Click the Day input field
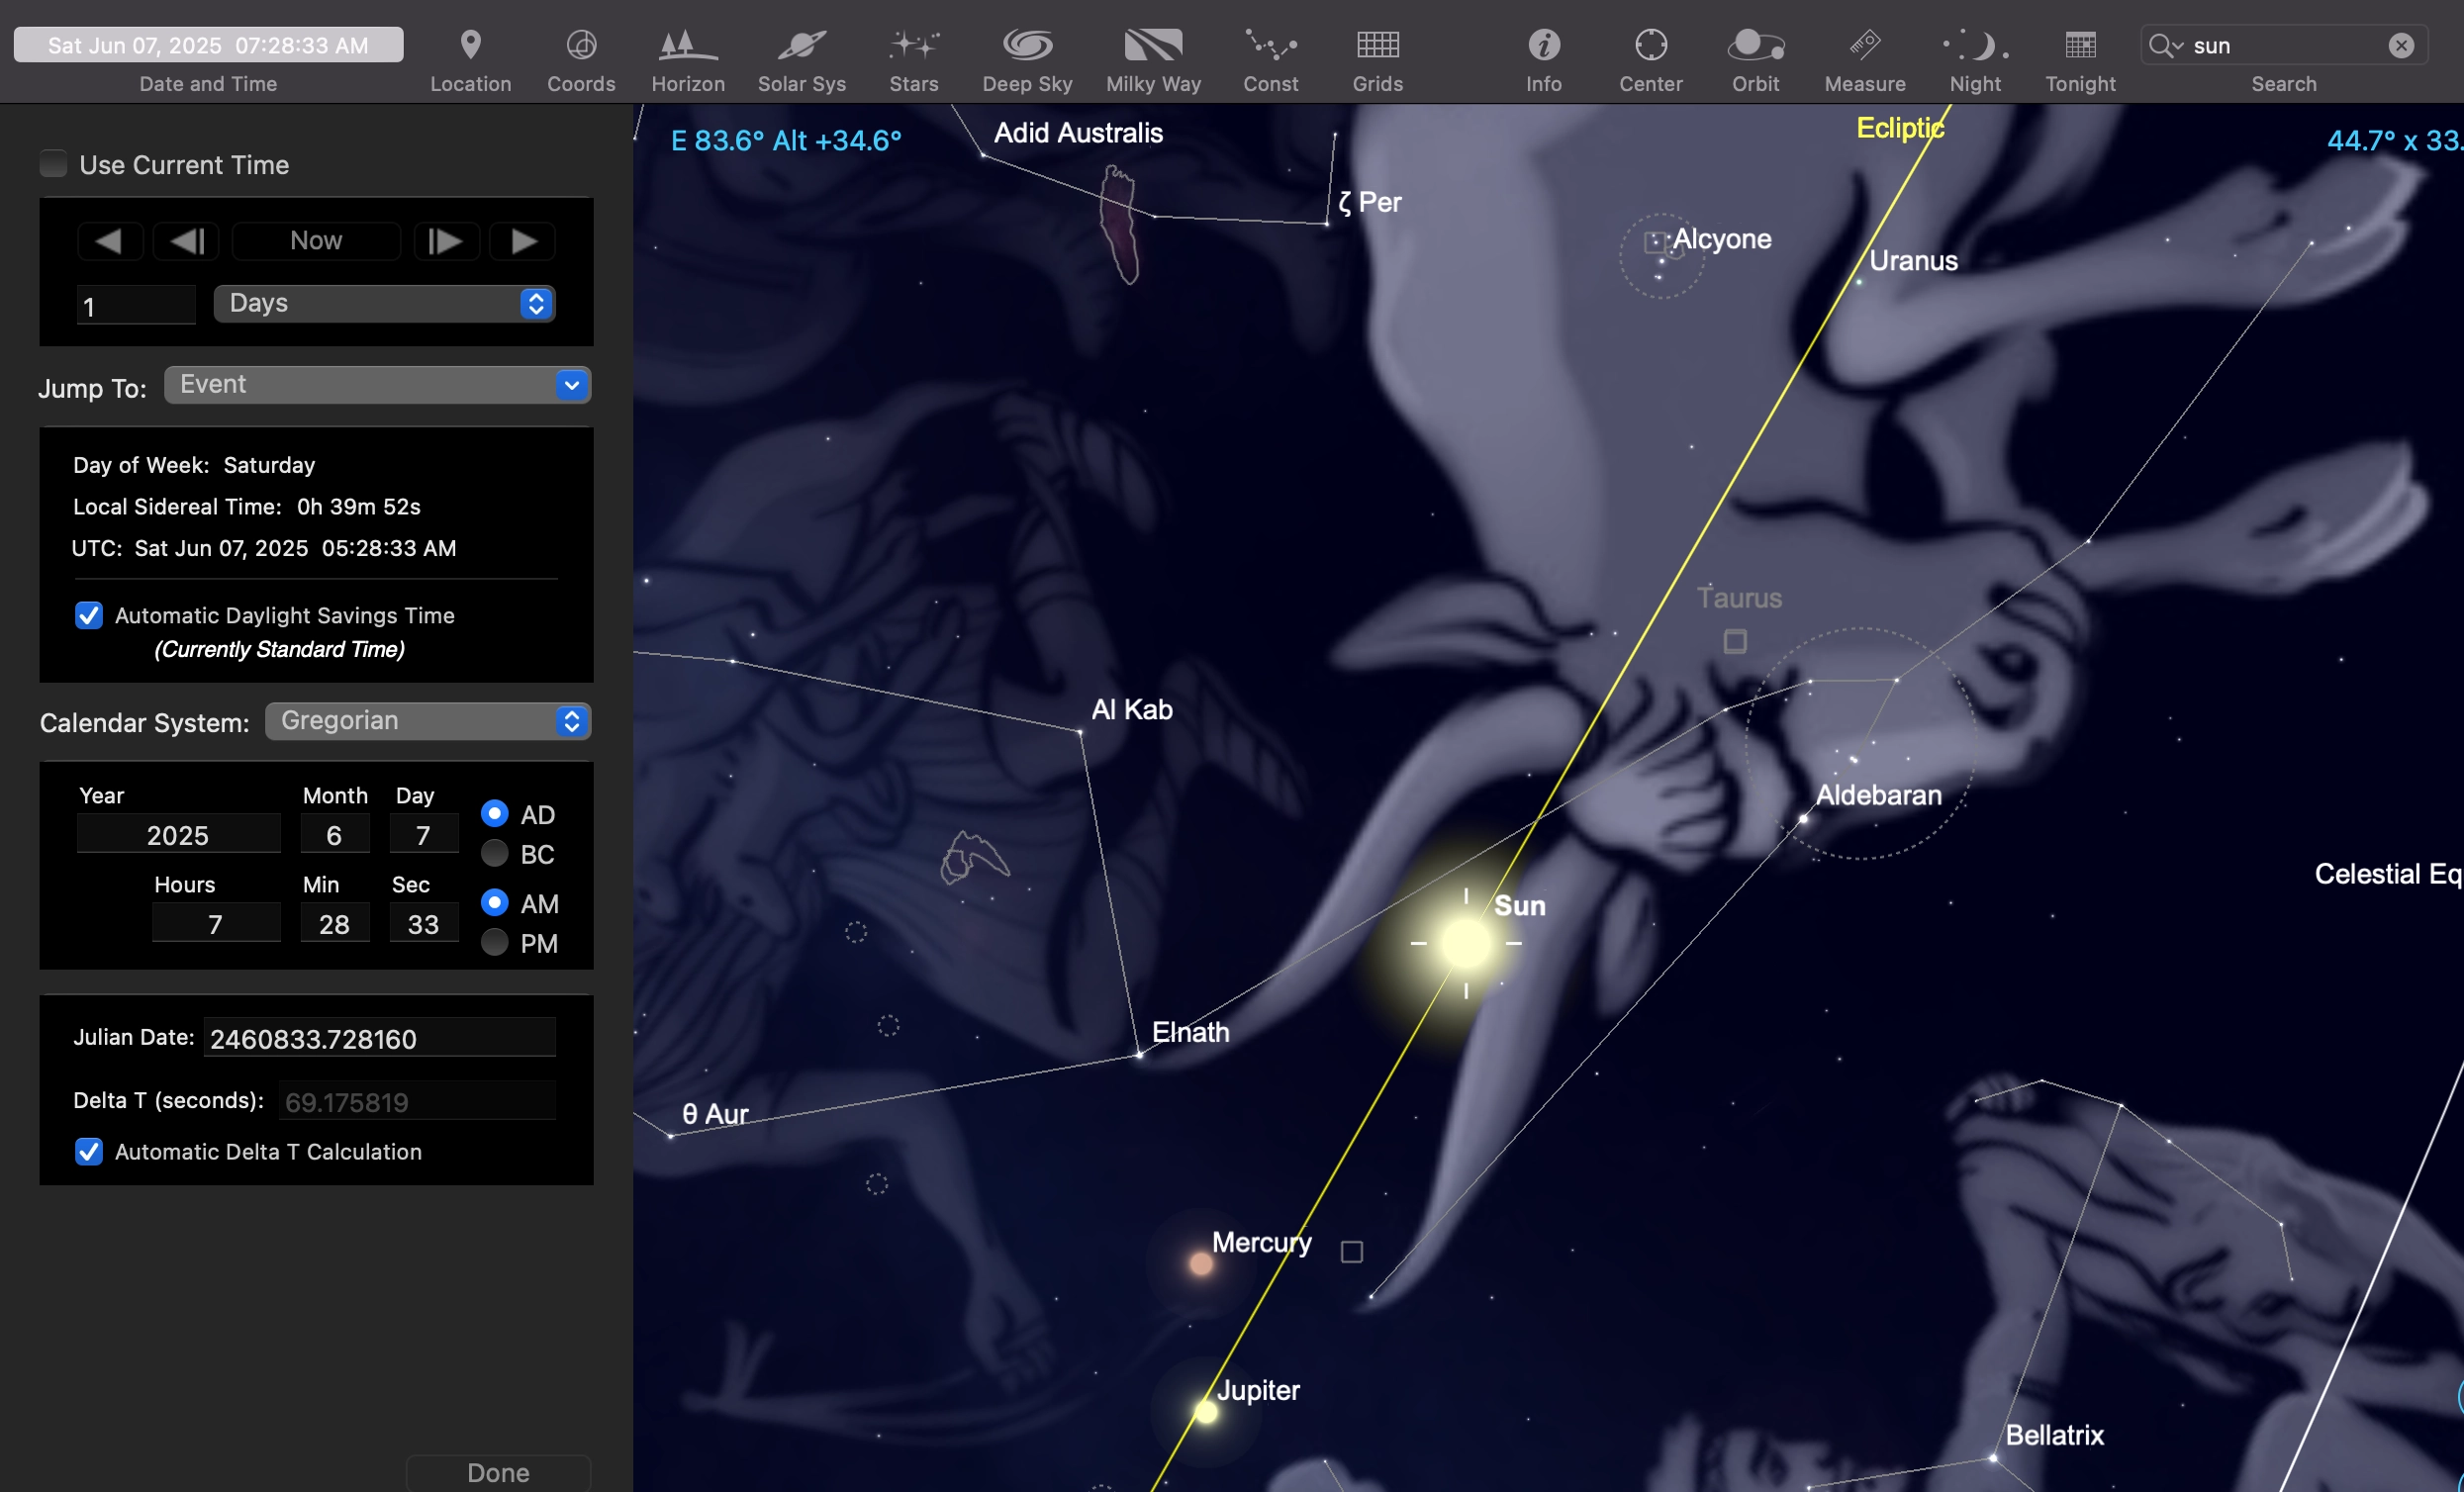The height and width of the screenshot is (1492, 2464). [x=423, y=834]
